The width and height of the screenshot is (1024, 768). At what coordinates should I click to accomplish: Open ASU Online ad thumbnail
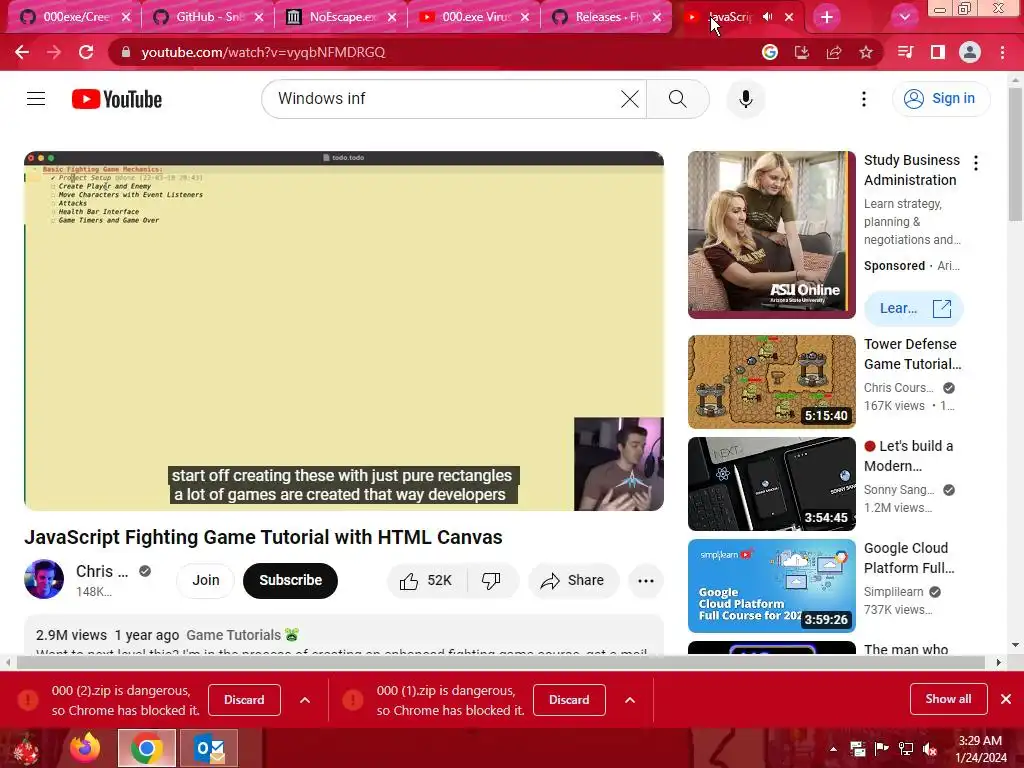click(x=771, y=235)
